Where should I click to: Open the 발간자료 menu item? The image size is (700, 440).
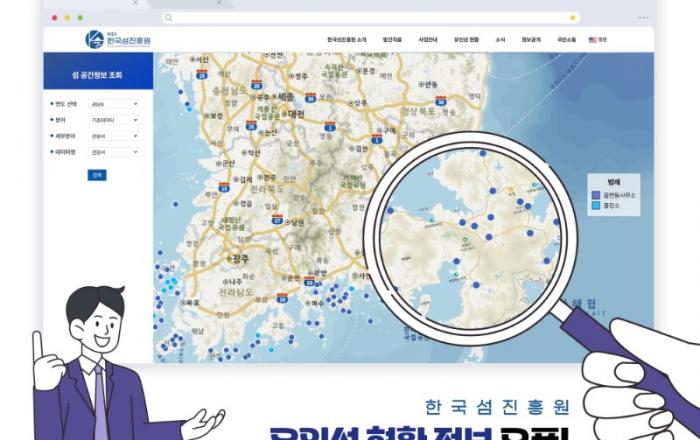click(392, 40)
